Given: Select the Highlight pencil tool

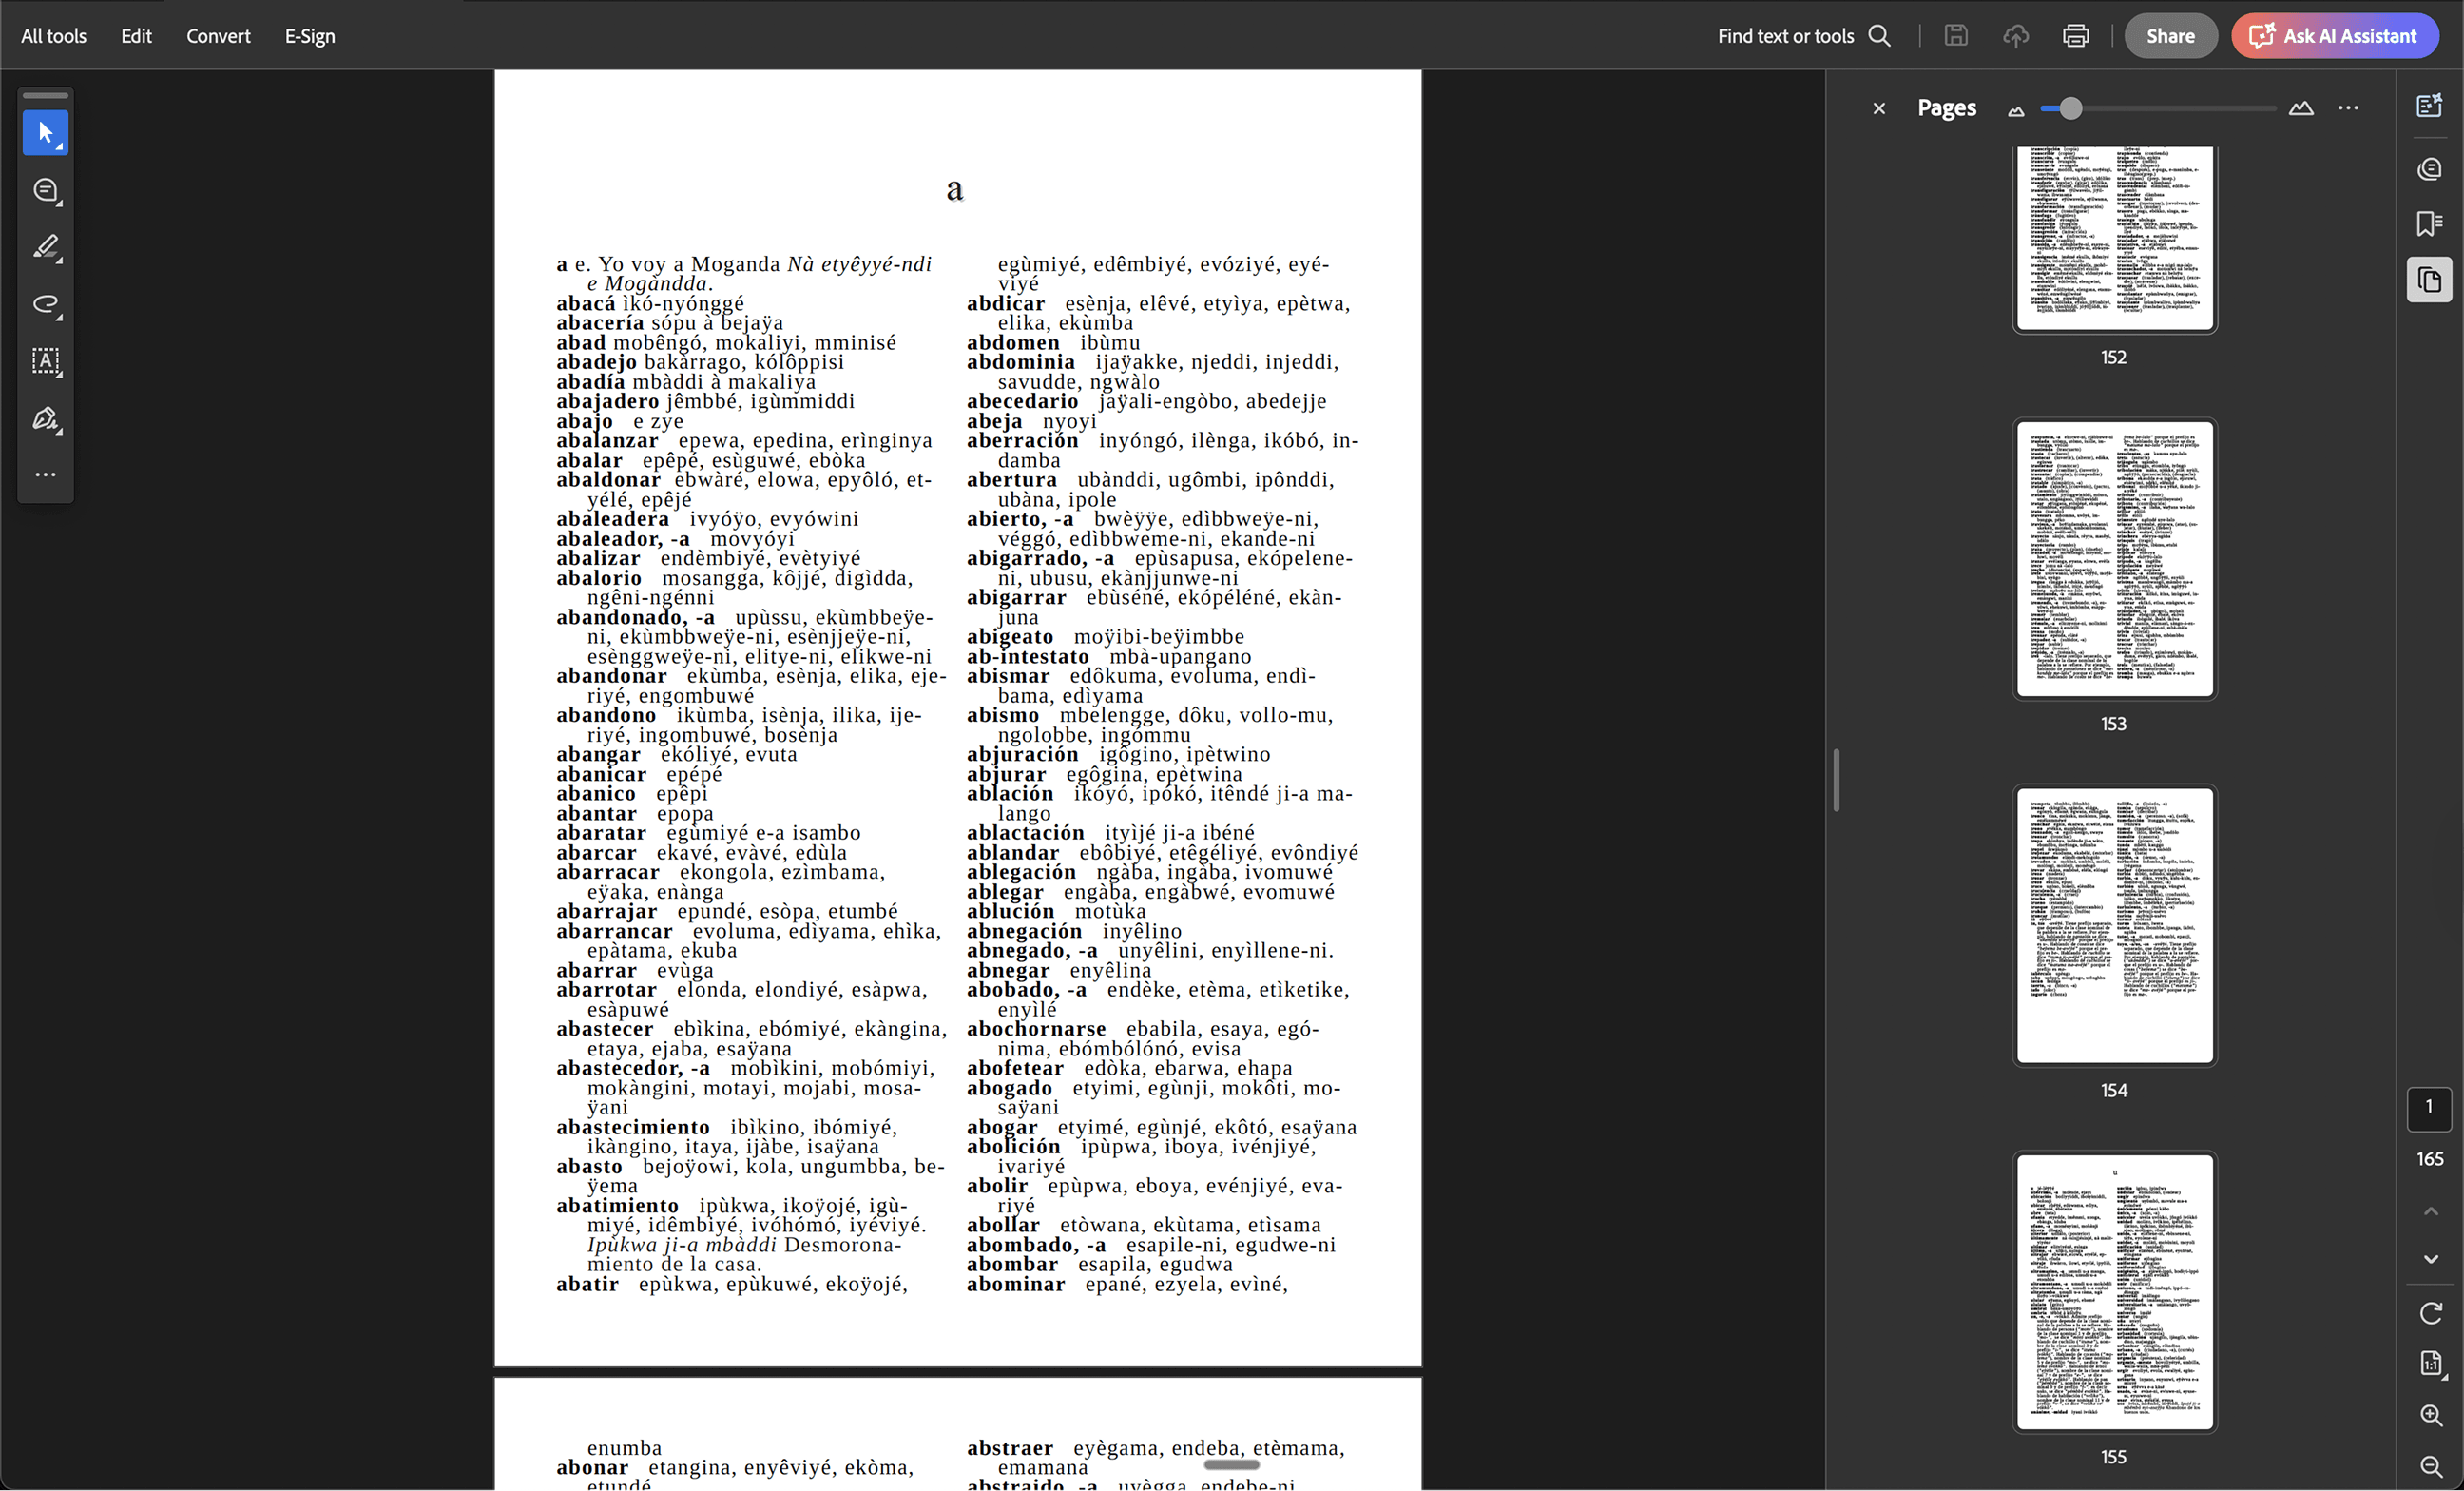Looking at the screenshot, I should 45,247.
